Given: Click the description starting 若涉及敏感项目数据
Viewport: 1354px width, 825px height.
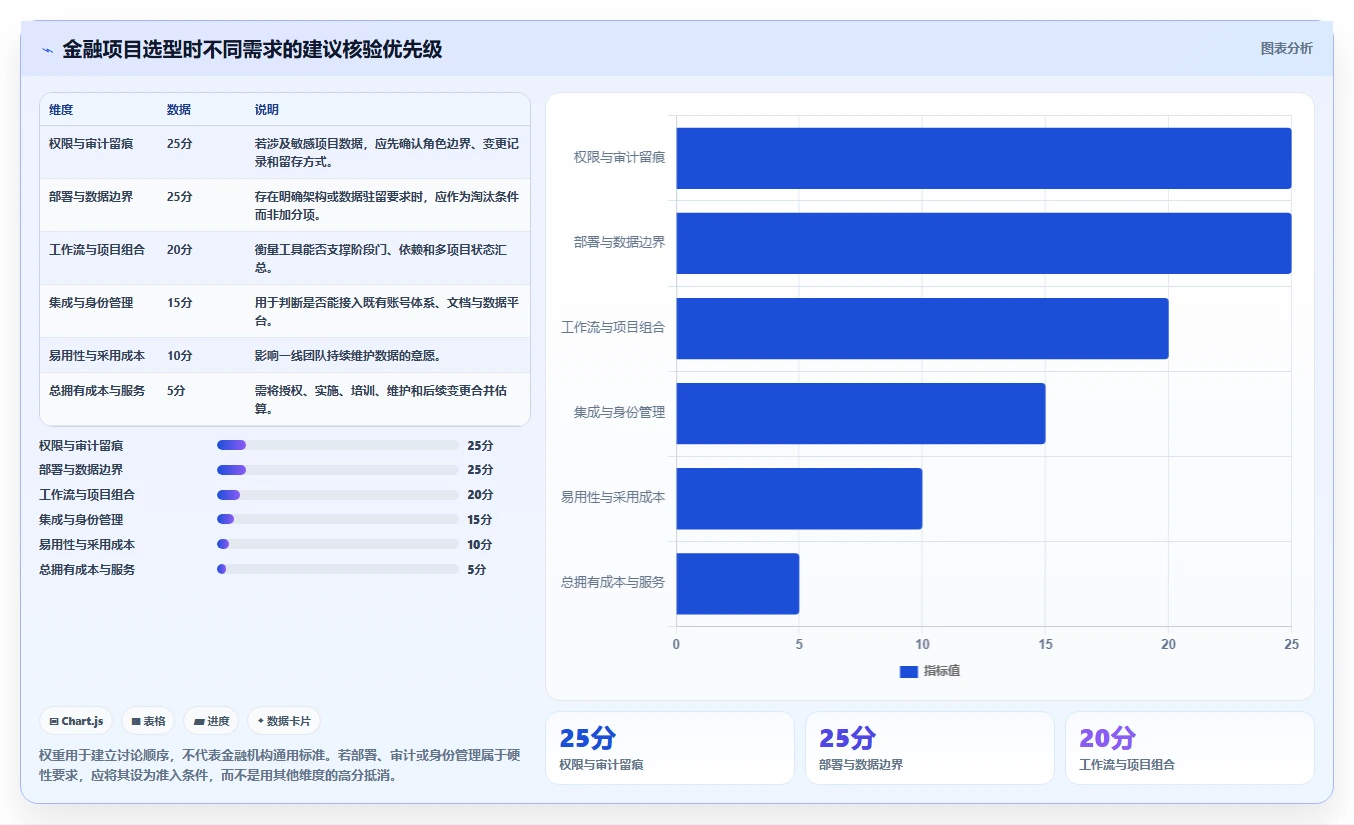Looking at the screenshot, I should (387, 153).
